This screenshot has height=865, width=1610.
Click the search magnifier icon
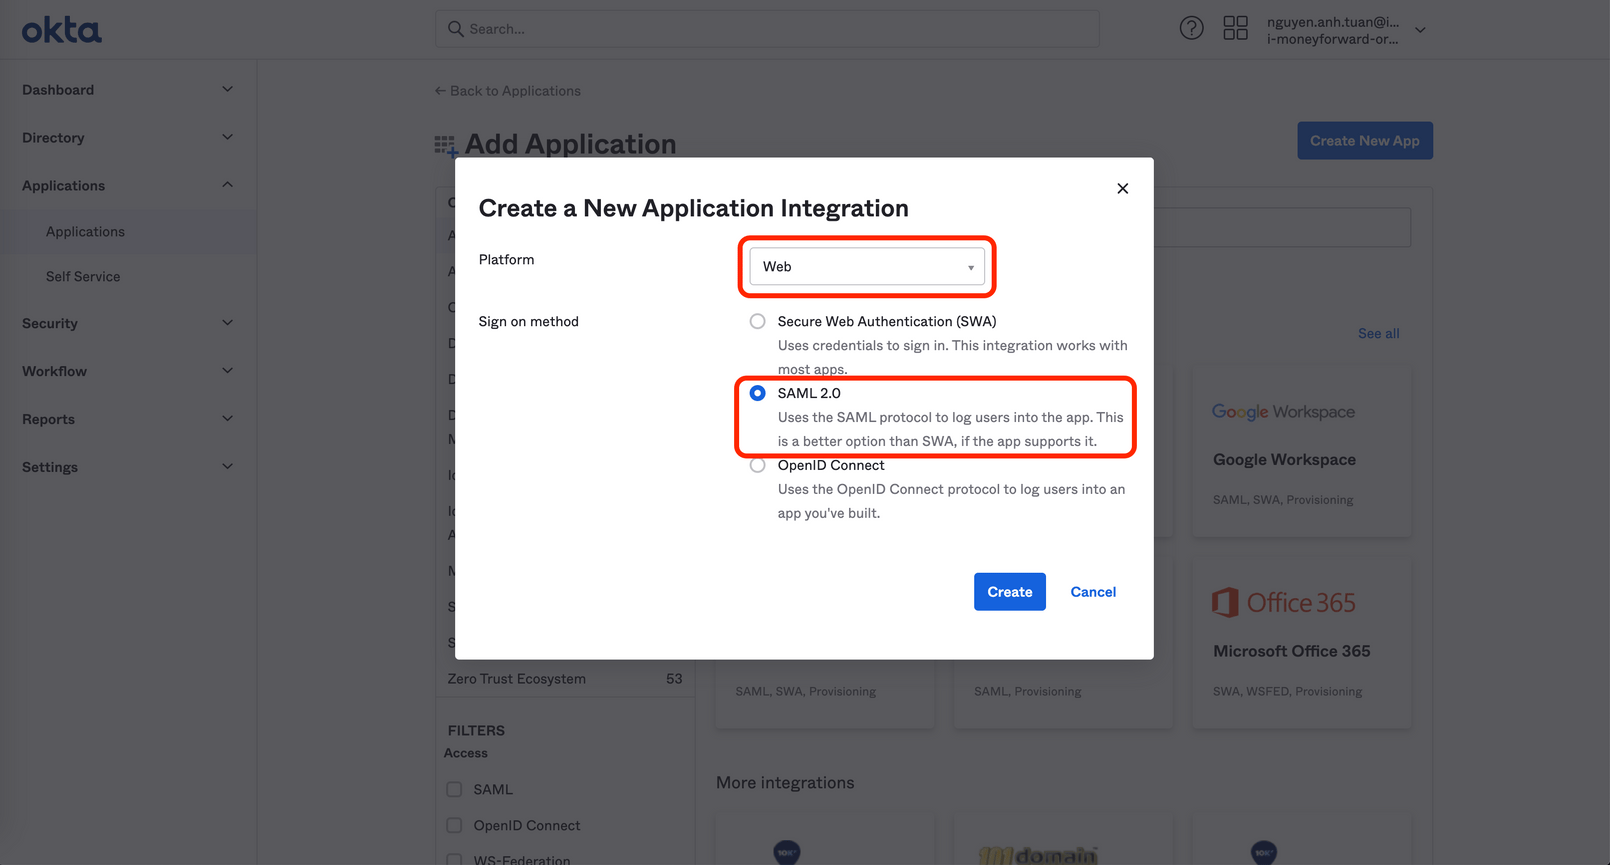455,29
